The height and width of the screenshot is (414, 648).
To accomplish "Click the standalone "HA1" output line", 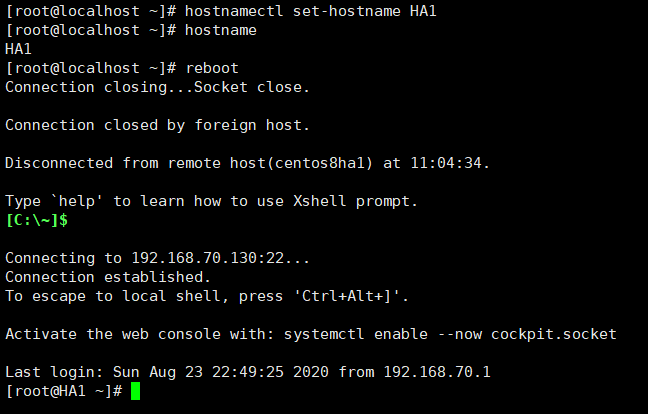I will [18, 49].
